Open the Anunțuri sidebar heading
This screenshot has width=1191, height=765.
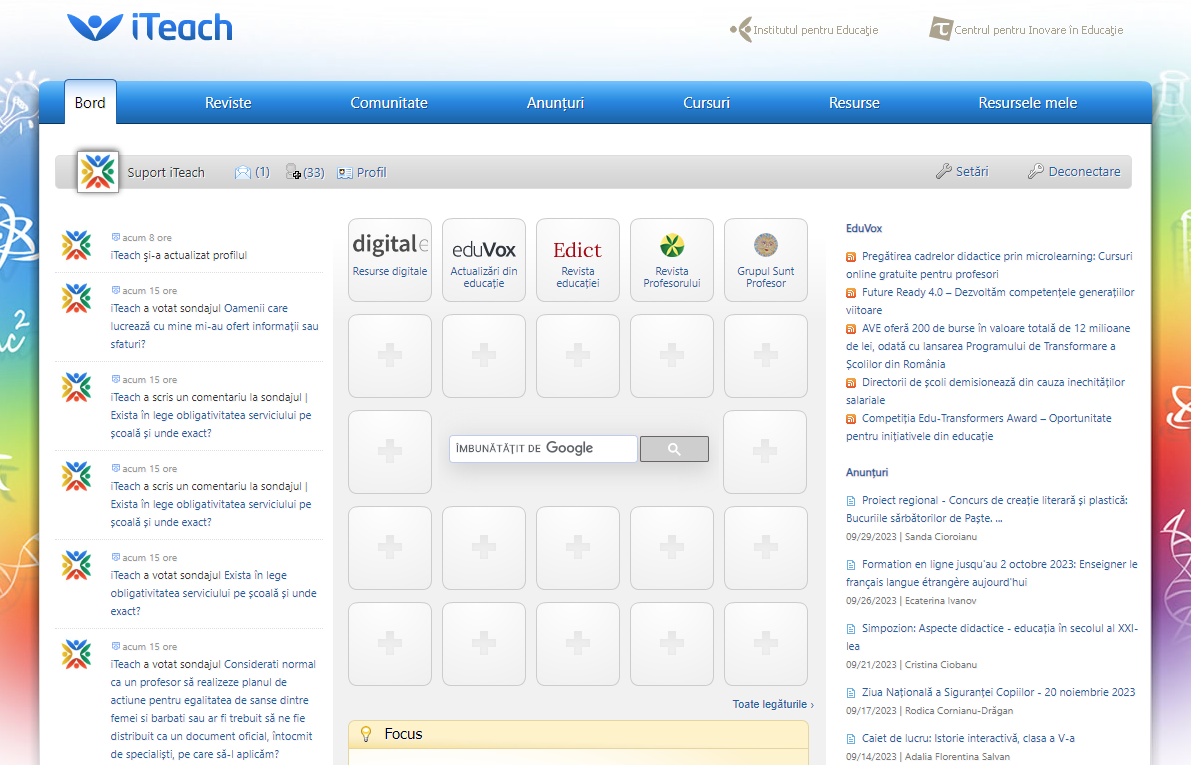[x=867, y=472]
